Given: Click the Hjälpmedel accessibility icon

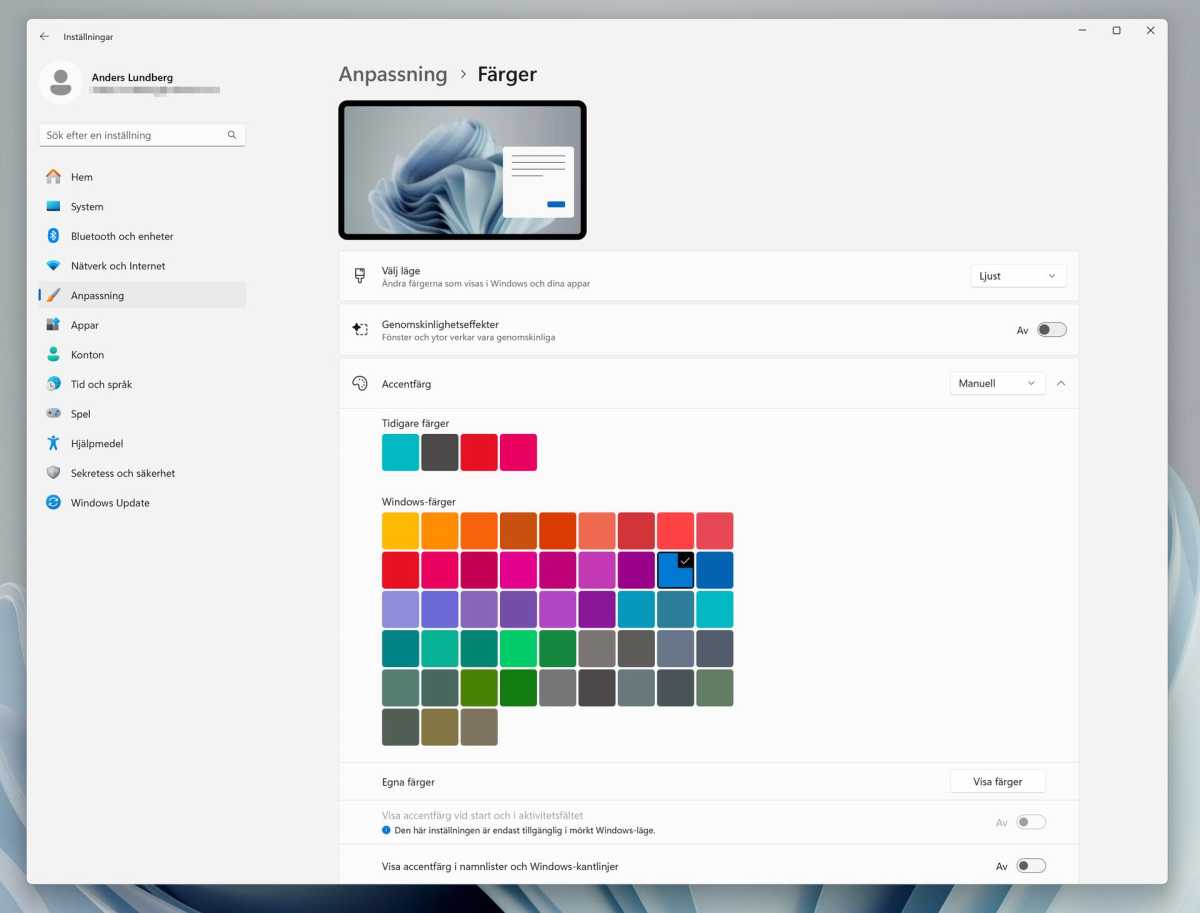Looking at the screenshot, I should point(53,443).
